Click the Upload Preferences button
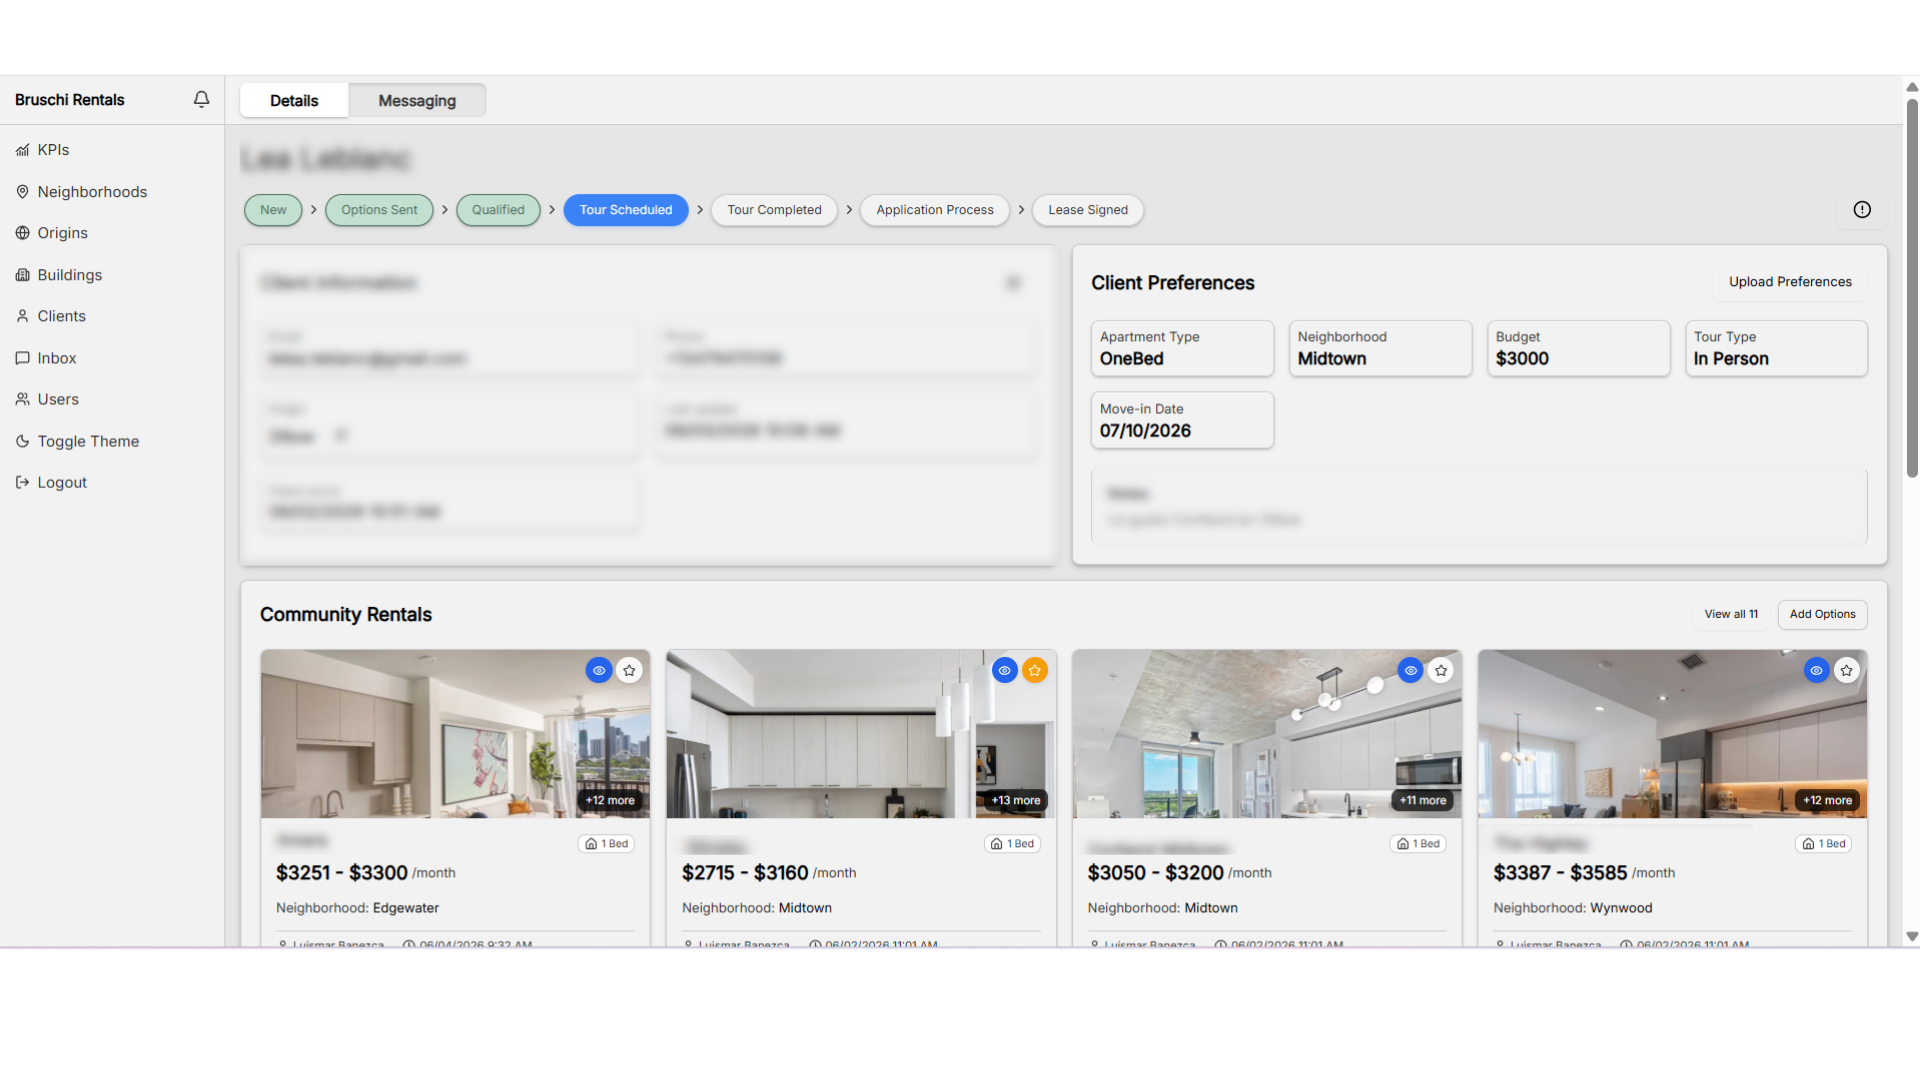This screenshot has height=1080, width=1920. (x=1790, y=282)
